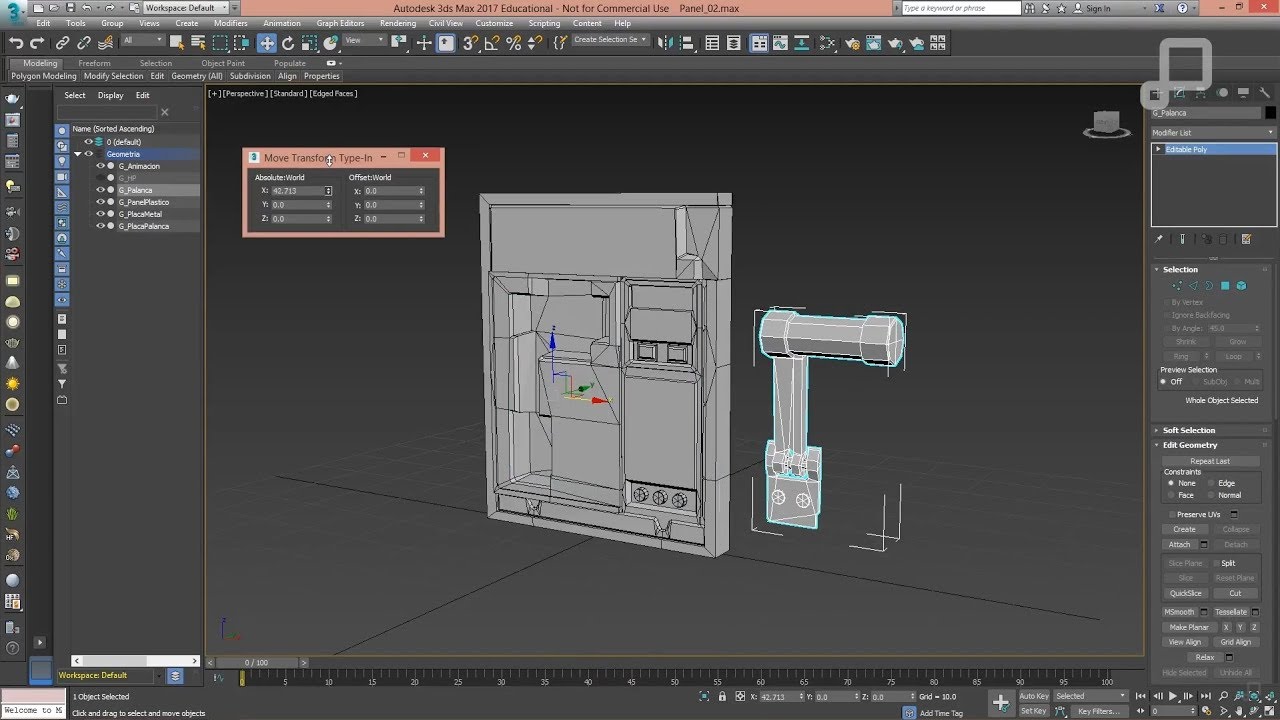The image size is (1280, 720).
Task: Open the Modifier List dropdown
Action: coord(1213,132)
